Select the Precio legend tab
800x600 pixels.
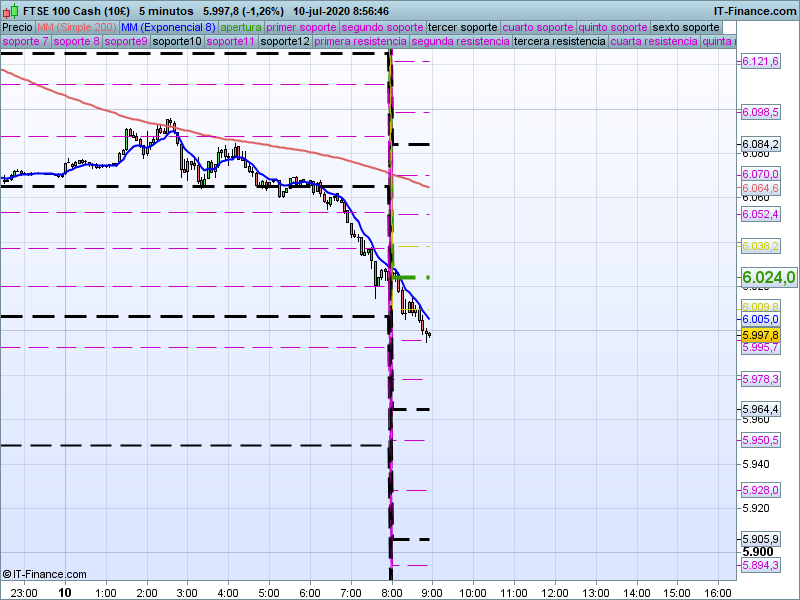coord(17,27)
